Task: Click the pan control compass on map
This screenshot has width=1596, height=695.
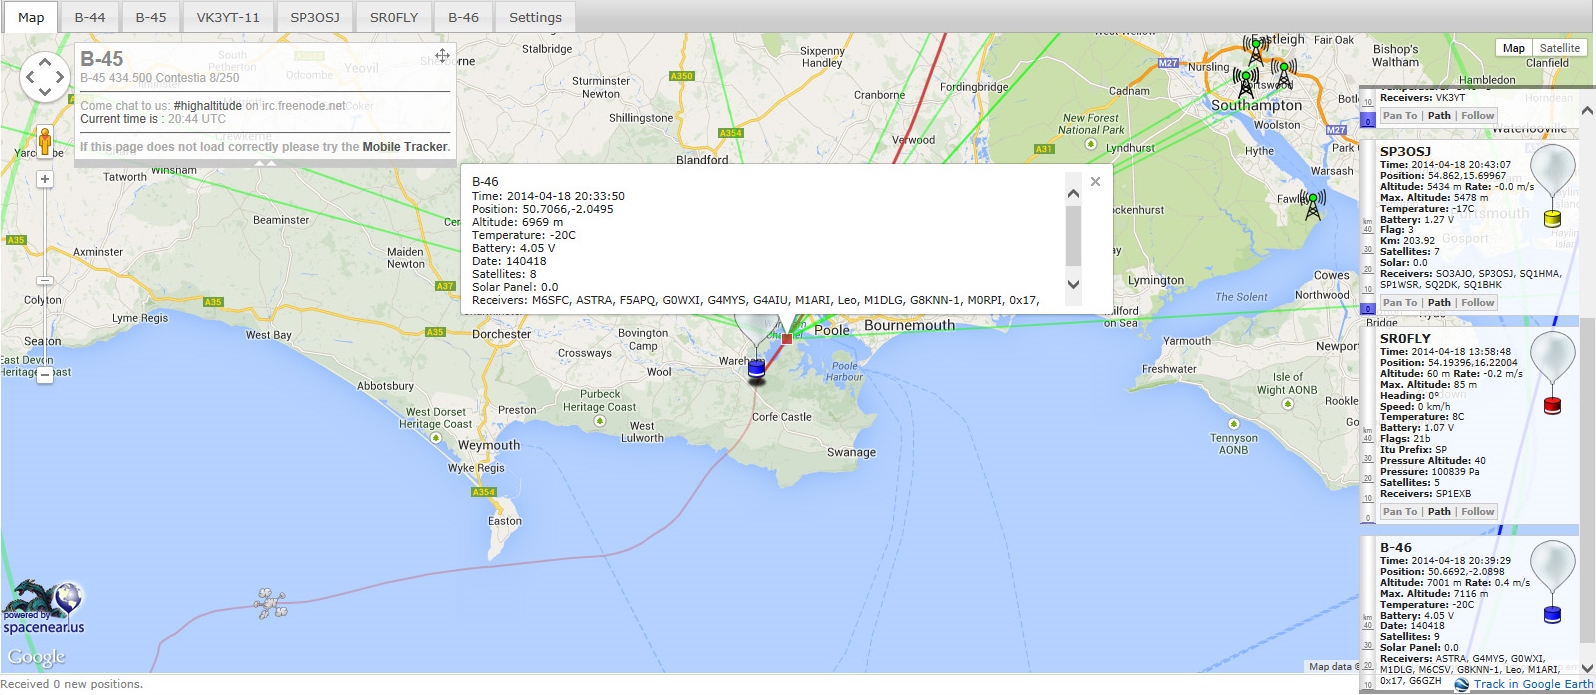Action: 45,77
